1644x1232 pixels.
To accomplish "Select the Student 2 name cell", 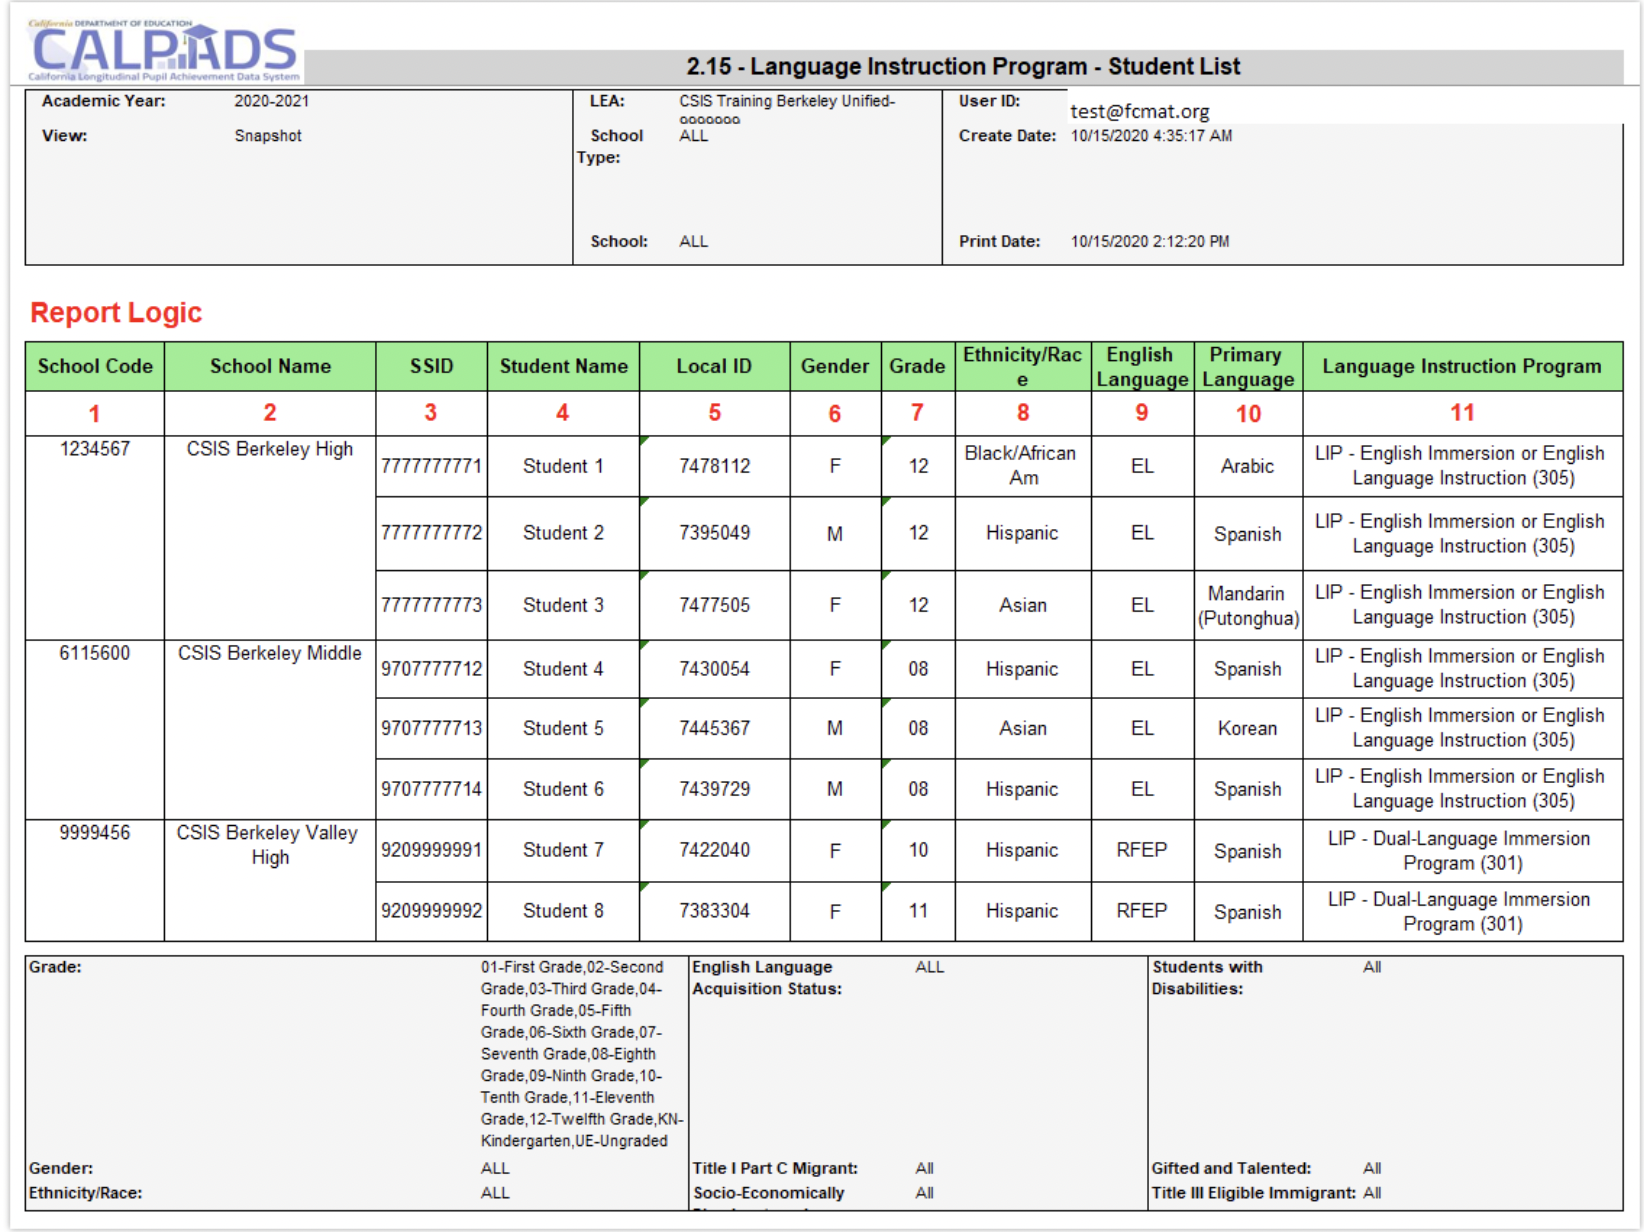I will click(563, 533).
